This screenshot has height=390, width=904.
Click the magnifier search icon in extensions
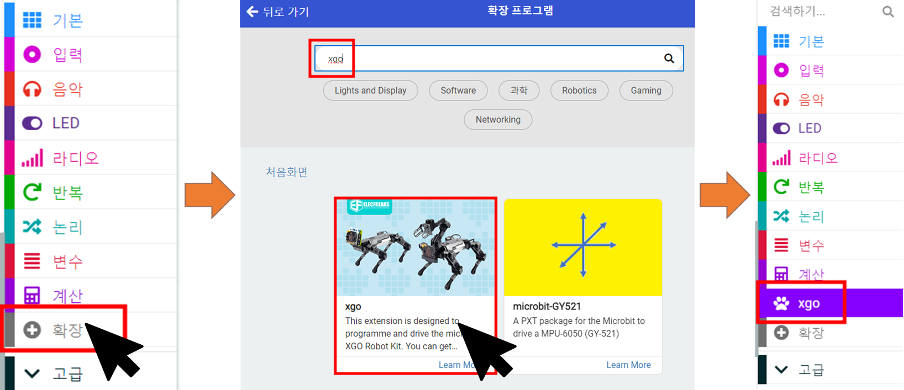click(669, 58)
